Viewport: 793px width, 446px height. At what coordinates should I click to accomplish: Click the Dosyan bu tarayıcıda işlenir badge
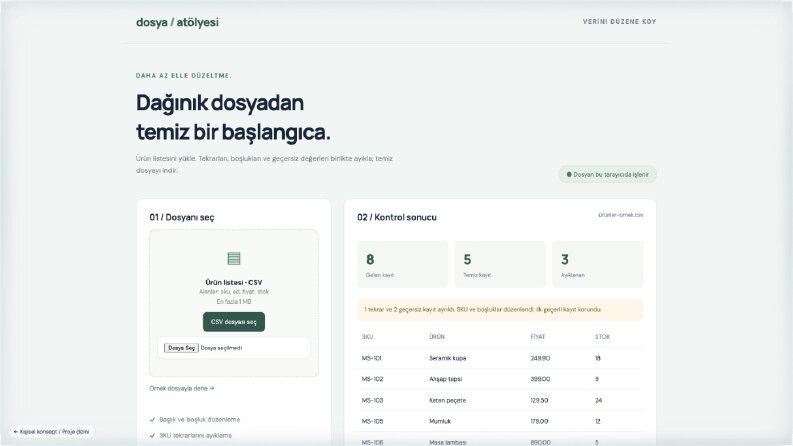(607, 174)
